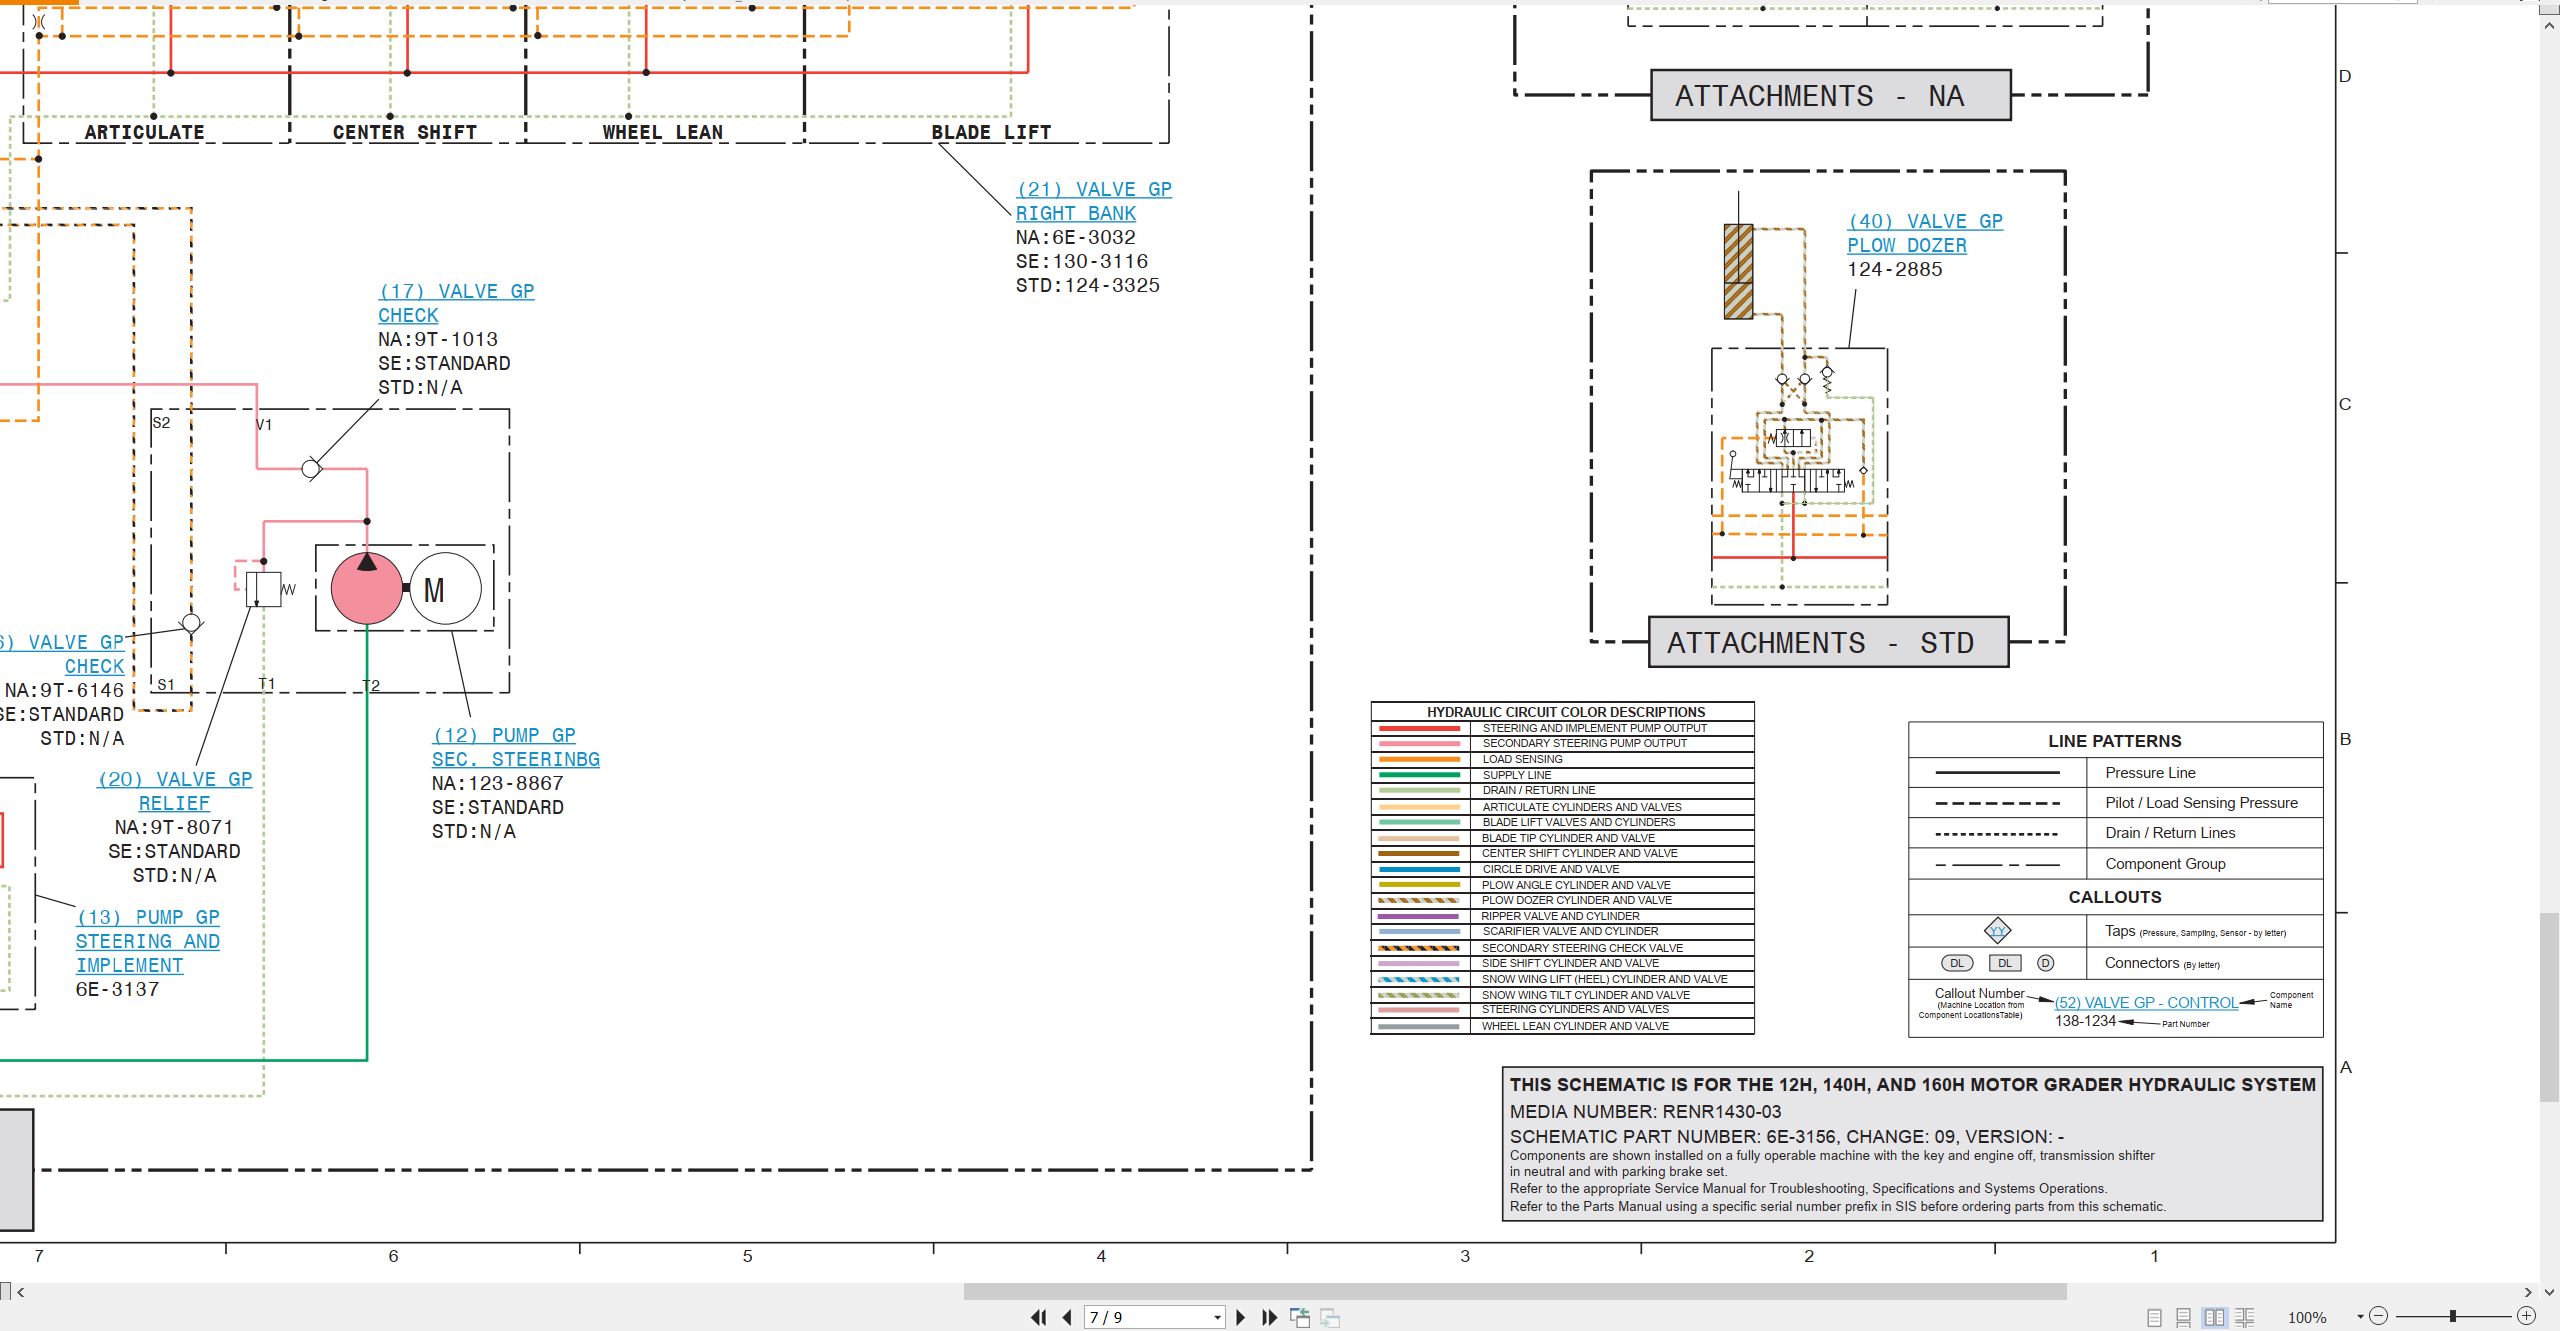The height and width of the screenshot is (1331, 2560).
Task: Click the 6E-3137 part number text
Action: point(118,989)
